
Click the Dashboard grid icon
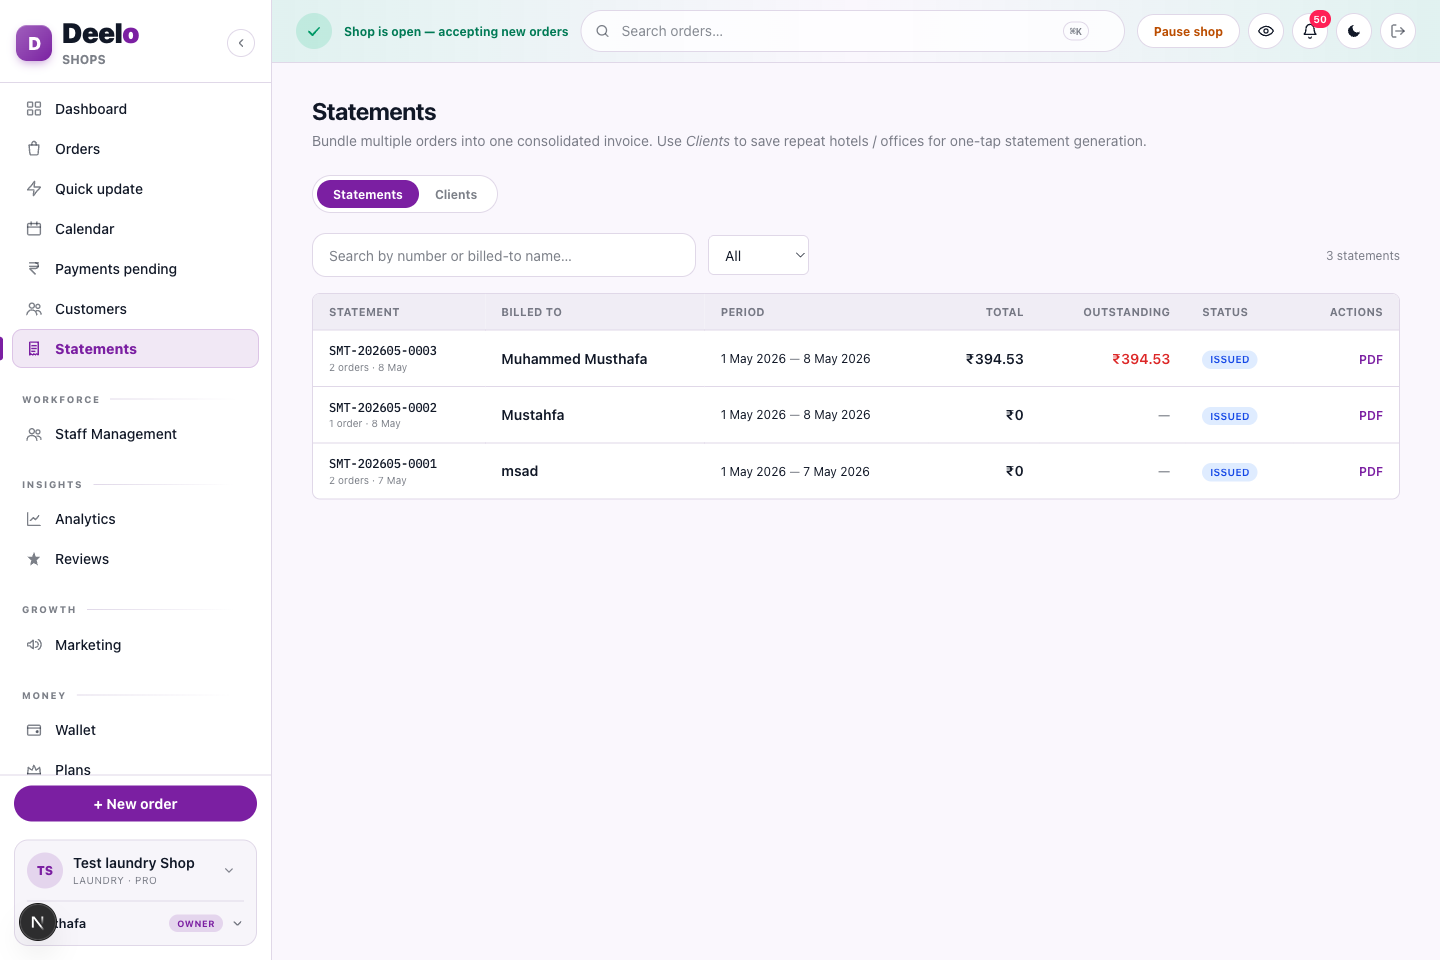(34, 109)
